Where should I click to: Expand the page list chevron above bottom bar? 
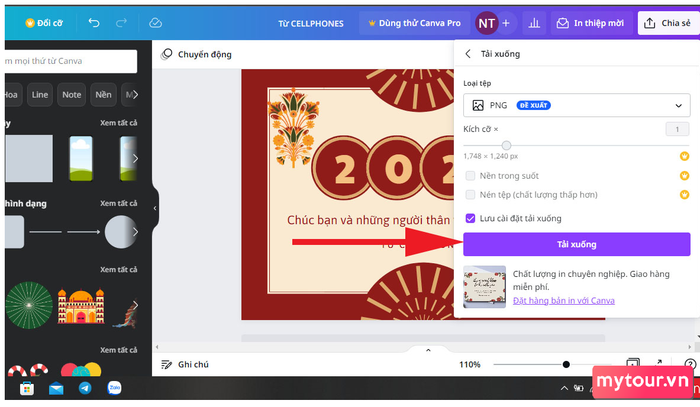point(428,350)
